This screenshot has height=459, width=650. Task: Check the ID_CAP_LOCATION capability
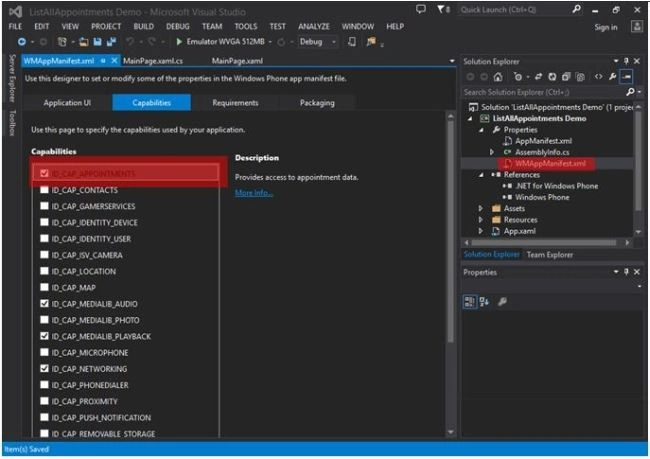click(x=44, y=271)
